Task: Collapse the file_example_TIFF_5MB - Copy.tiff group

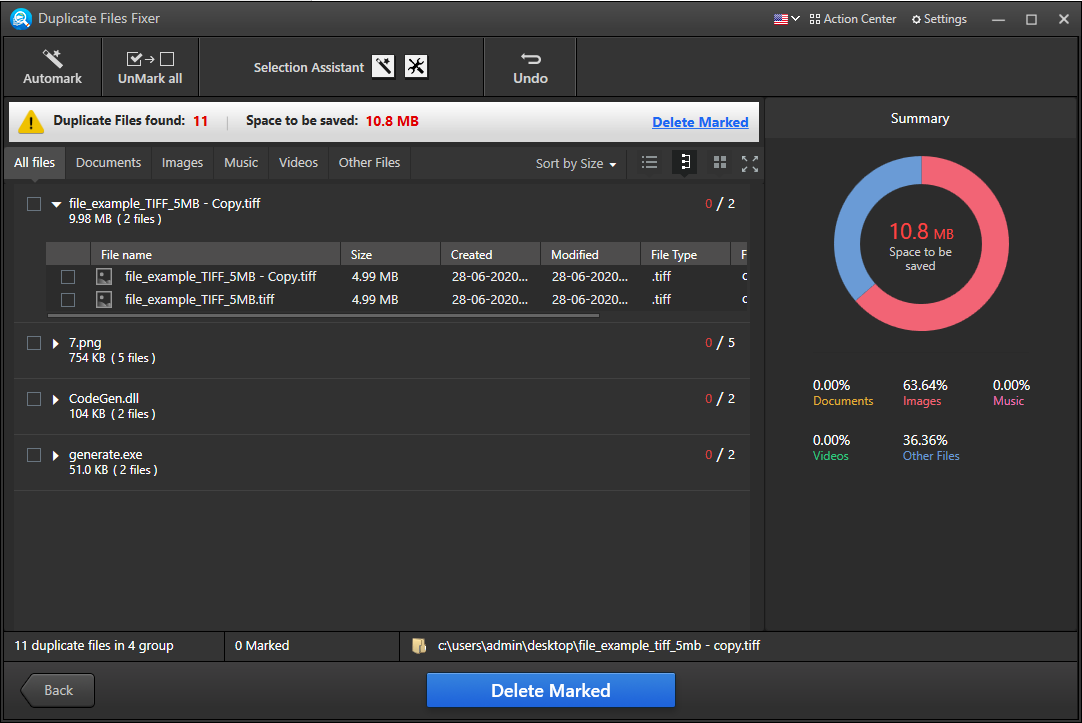Action: tap(57, 204)
